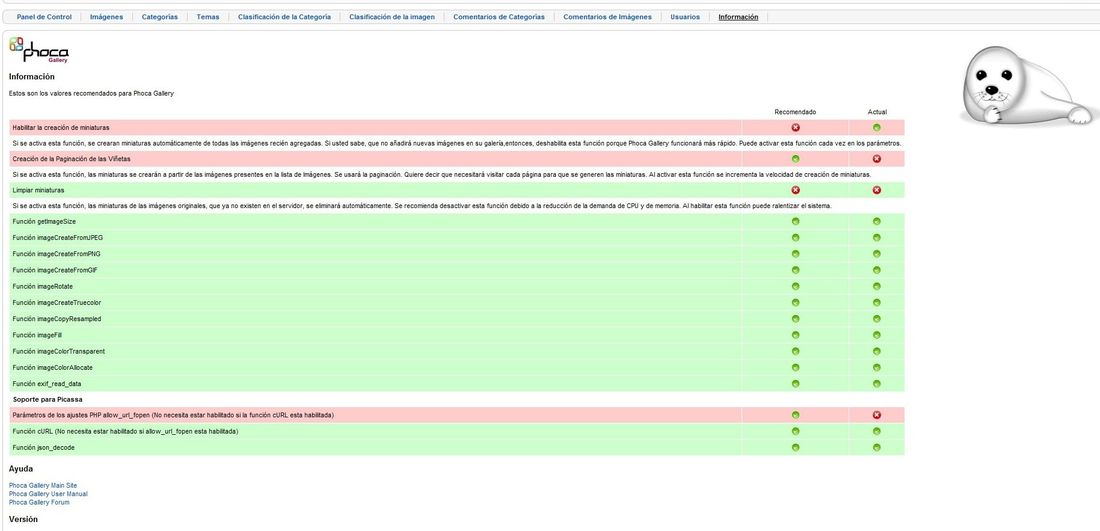Click the seal mascot image
The height and width of the screenshot is (531, 1100).
point(1025,87)
